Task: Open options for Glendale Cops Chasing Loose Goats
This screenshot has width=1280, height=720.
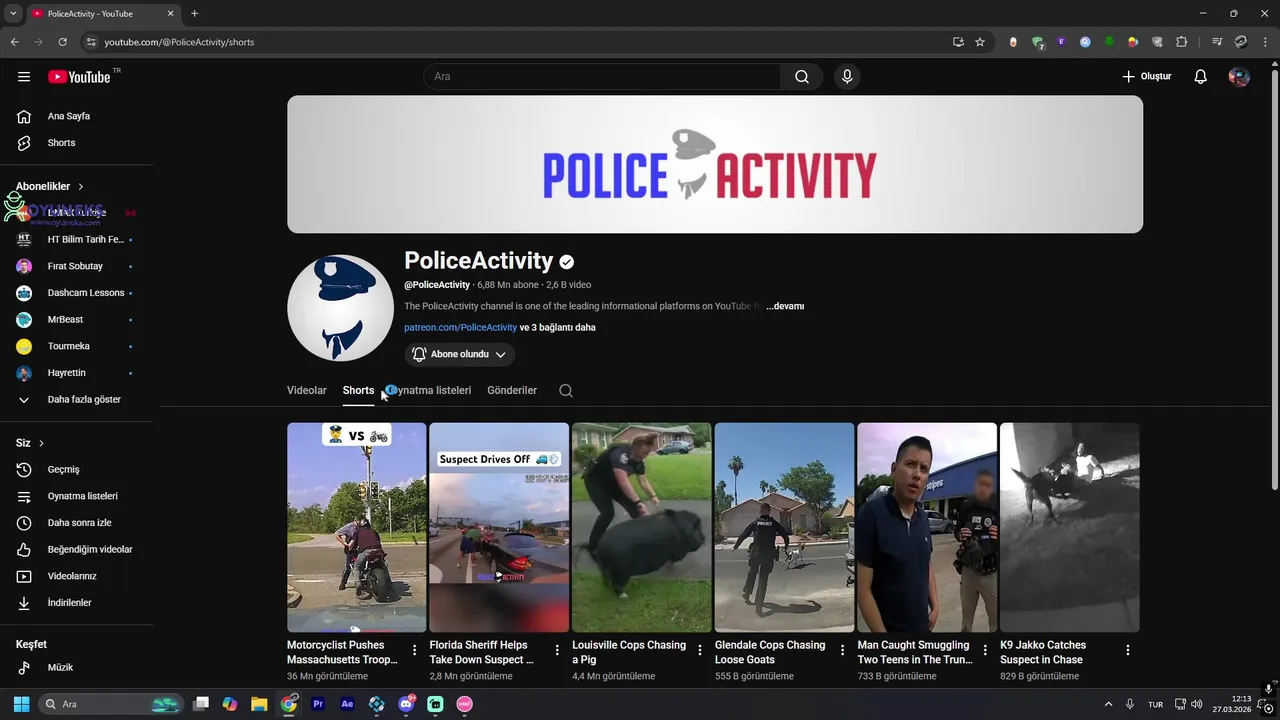Action: pos(842,650)
